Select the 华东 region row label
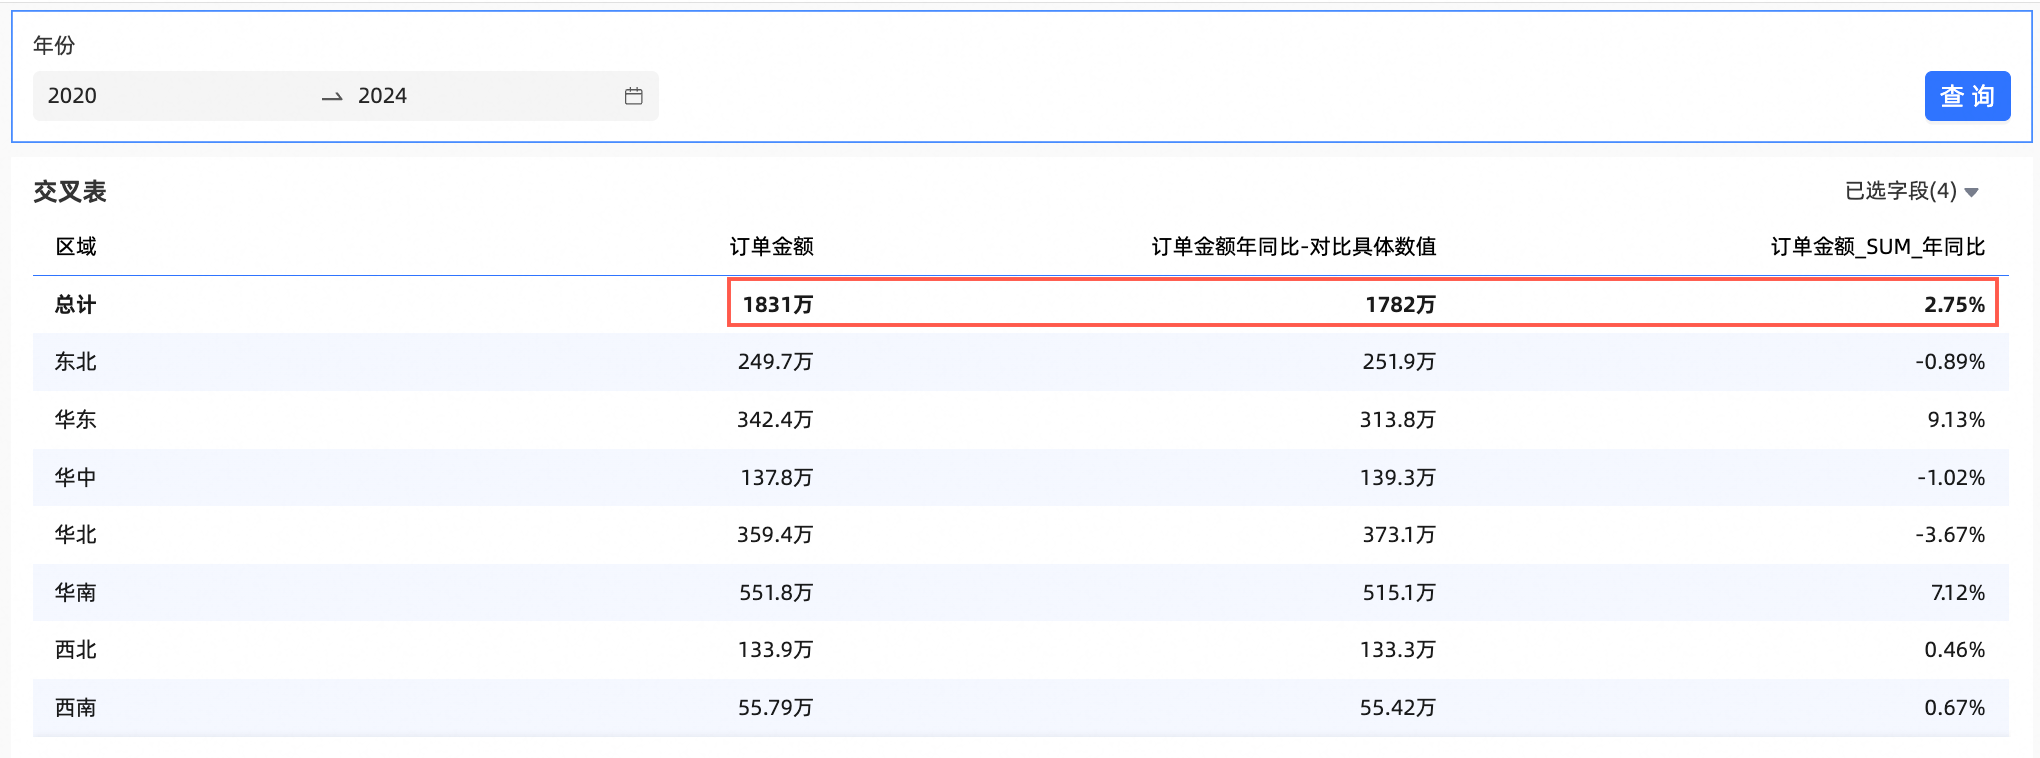This screenshot has width=2040, height=758. pos(76,420)
